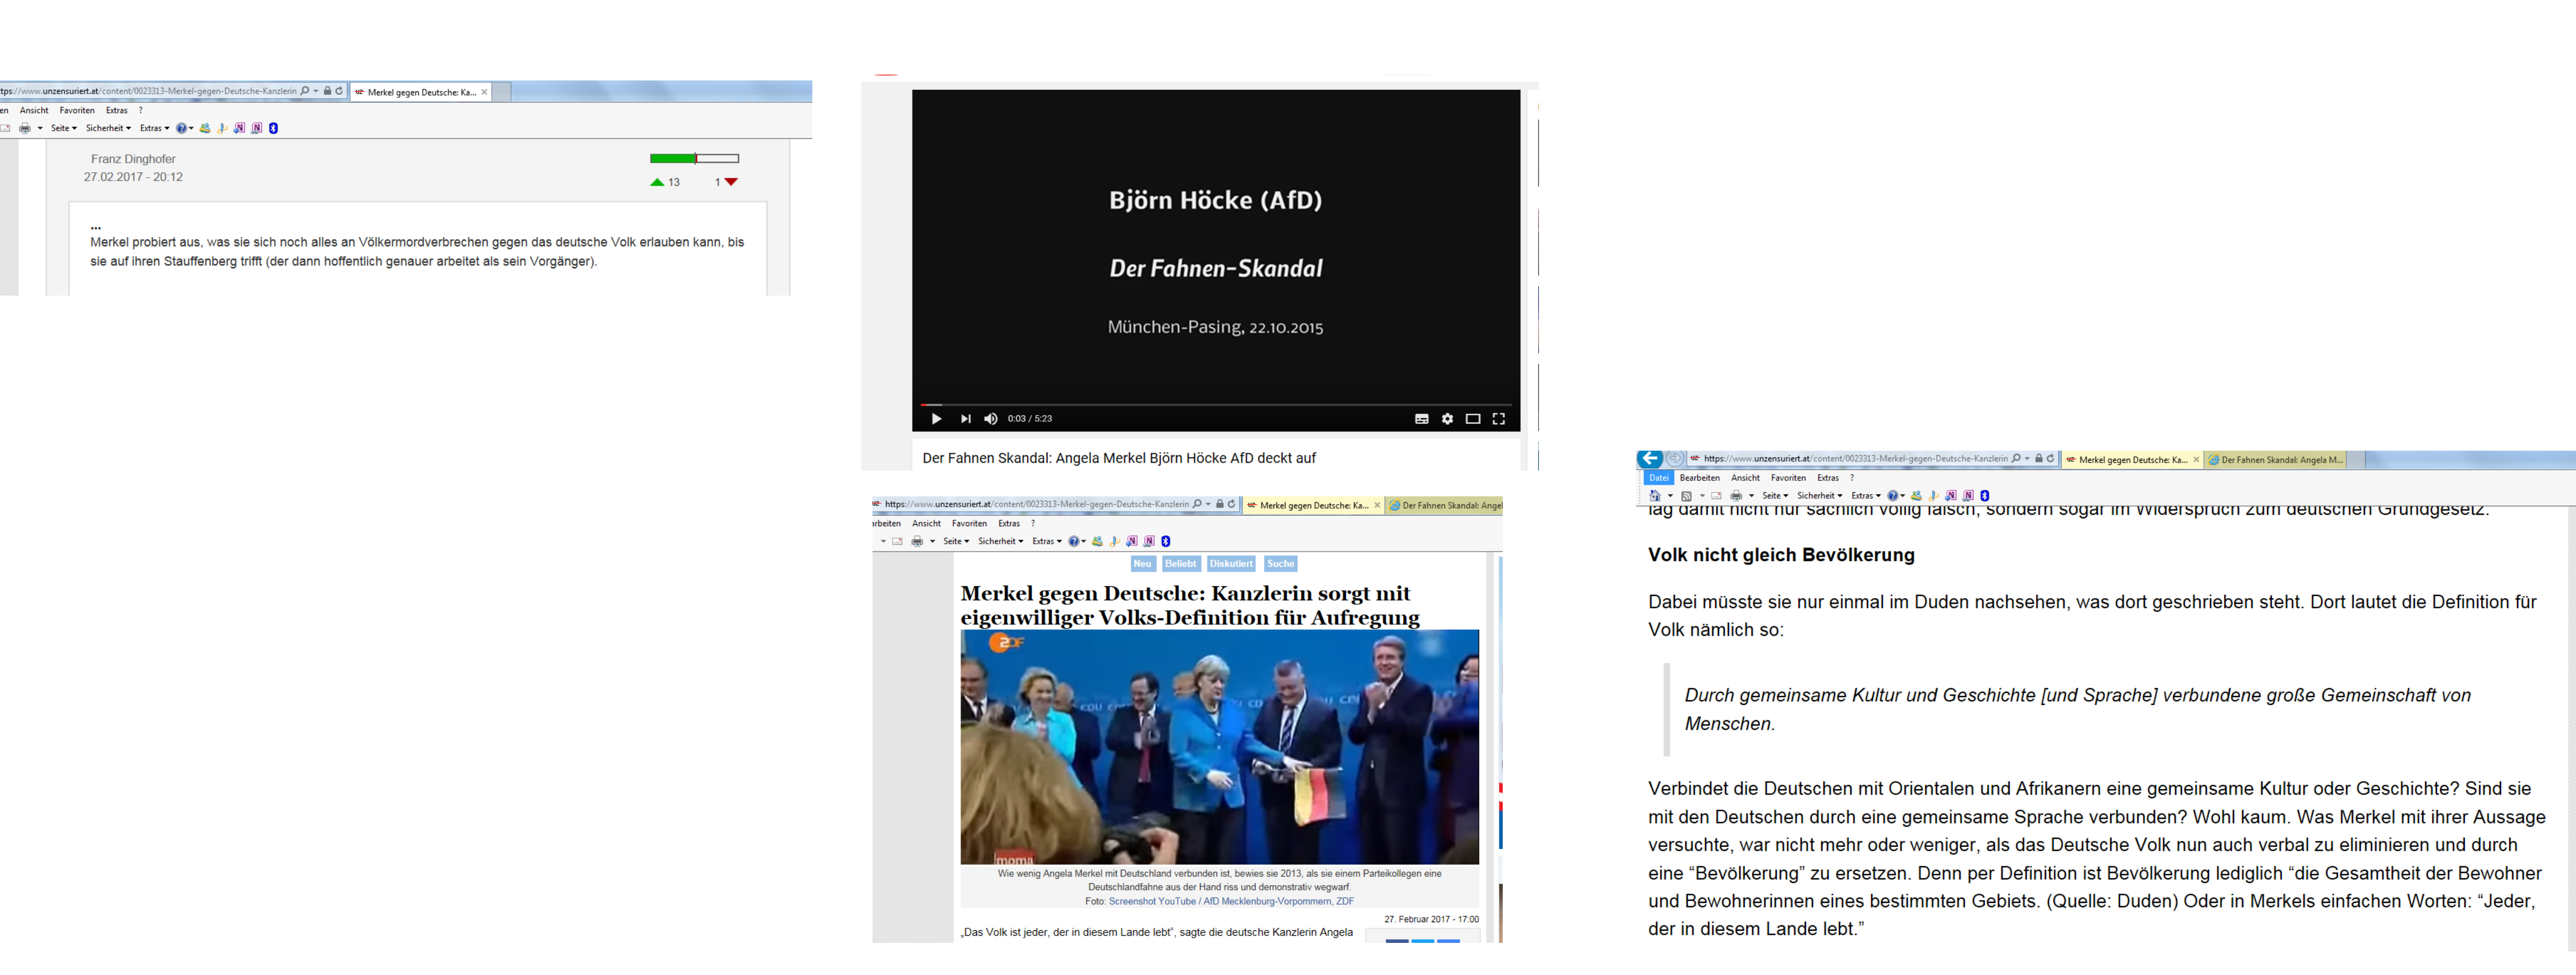Click the Home house icon in toolbar
The width and height of the screenshot is (2576, 975).
pyautogui.click(x=1656, y=496)
